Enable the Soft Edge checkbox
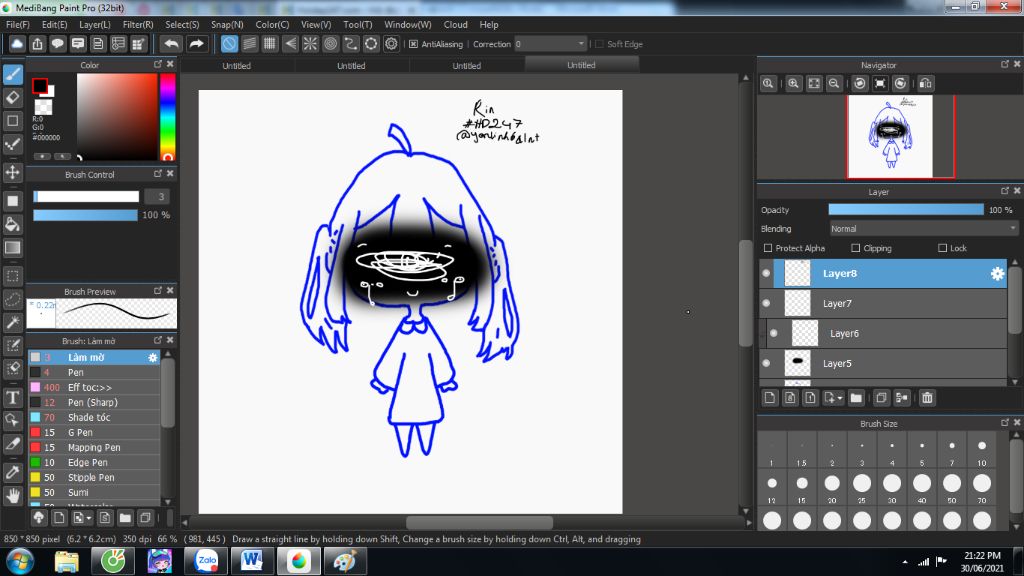Image resolution: width=1024 pixels, height=576 pixels. point(600,44)
